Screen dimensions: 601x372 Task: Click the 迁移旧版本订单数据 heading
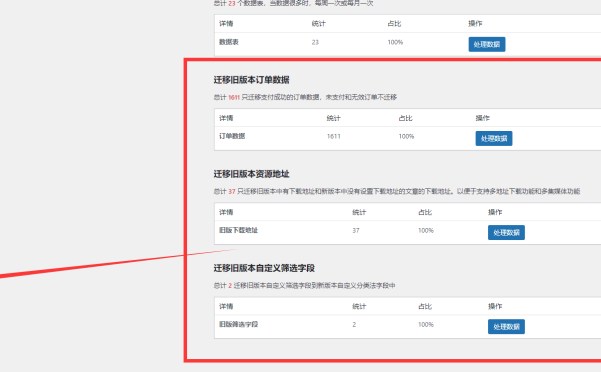pos(251,80)
